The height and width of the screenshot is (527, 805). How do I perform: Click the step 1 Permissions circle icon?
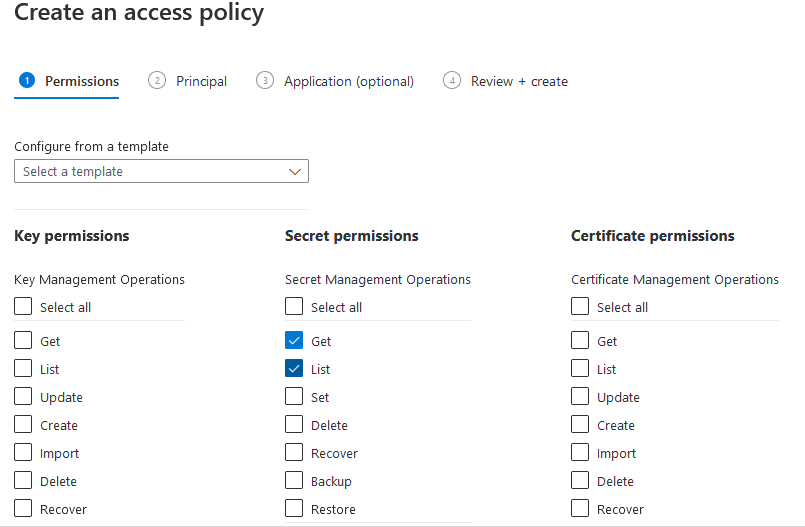pos(27,81)
